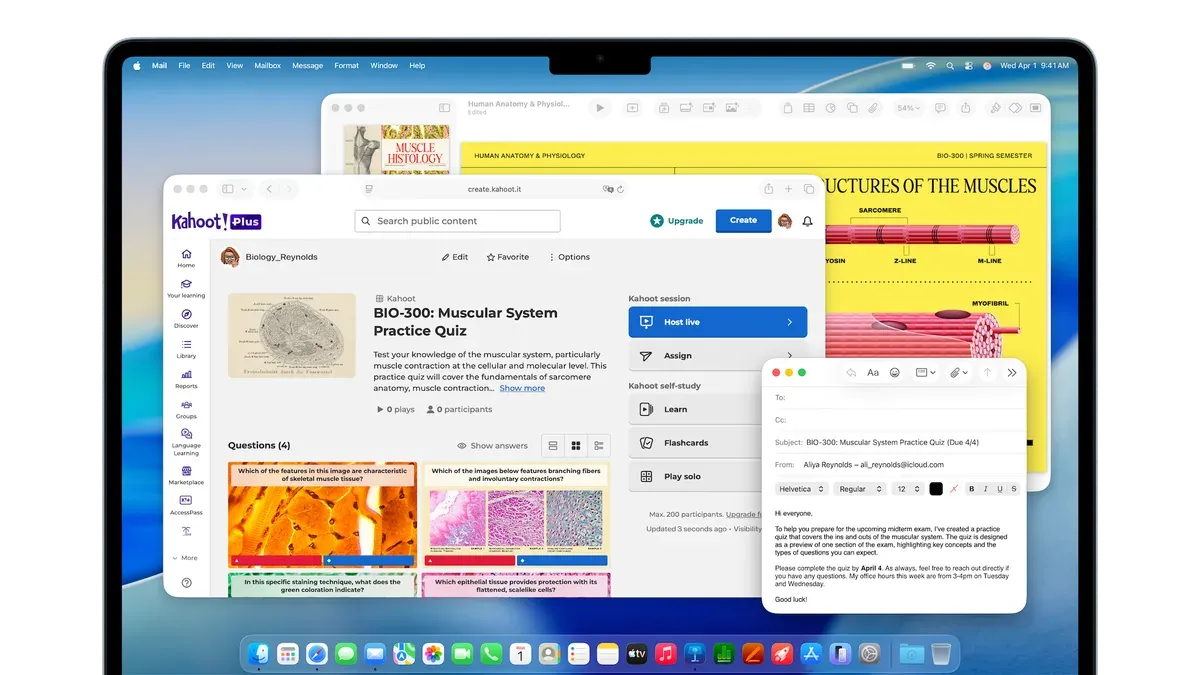Open the Mailbox menu

click(267, 66)
